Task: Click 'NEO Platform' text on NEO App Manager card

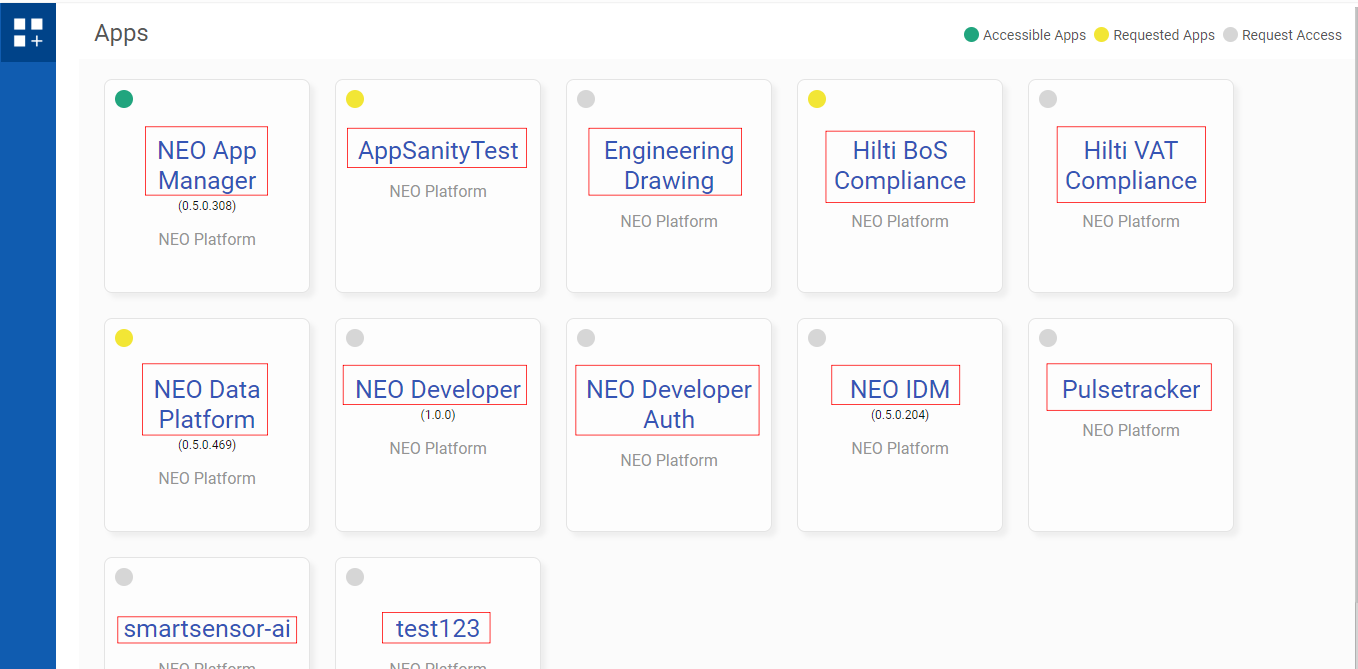Action: point(207,239)
